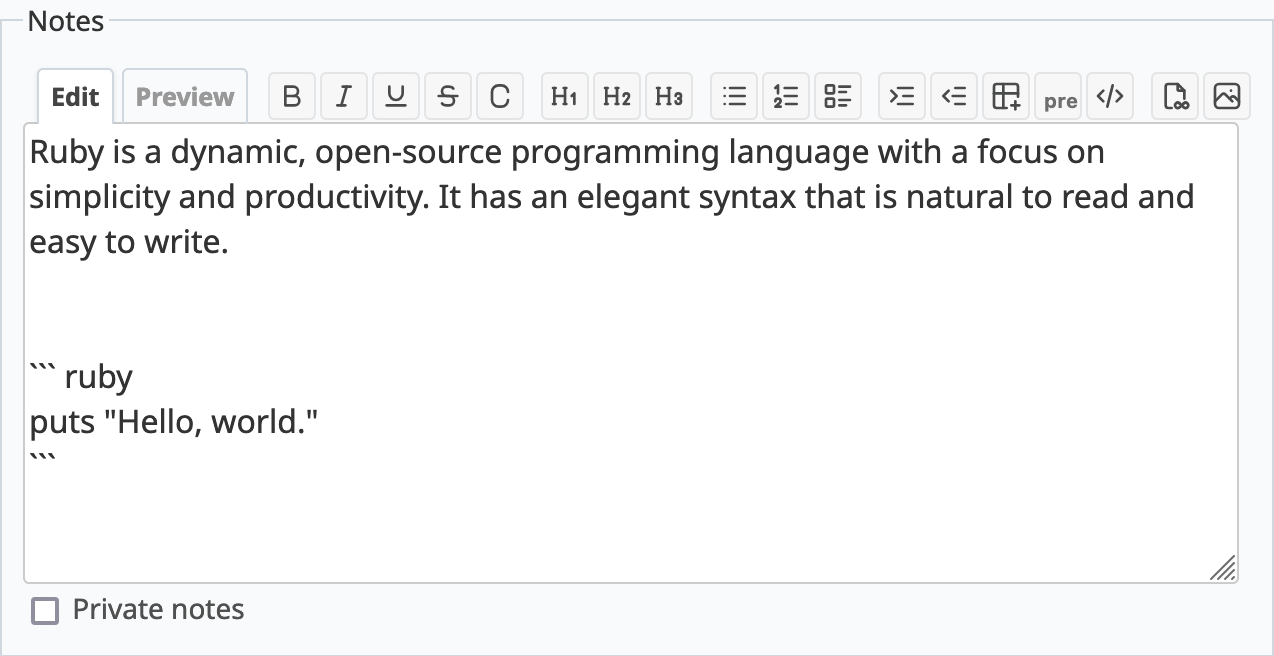The height and width of the screenshot is (656, 1274).
Task: Switch to the Preview tab
Action: (x=185, y=97)
